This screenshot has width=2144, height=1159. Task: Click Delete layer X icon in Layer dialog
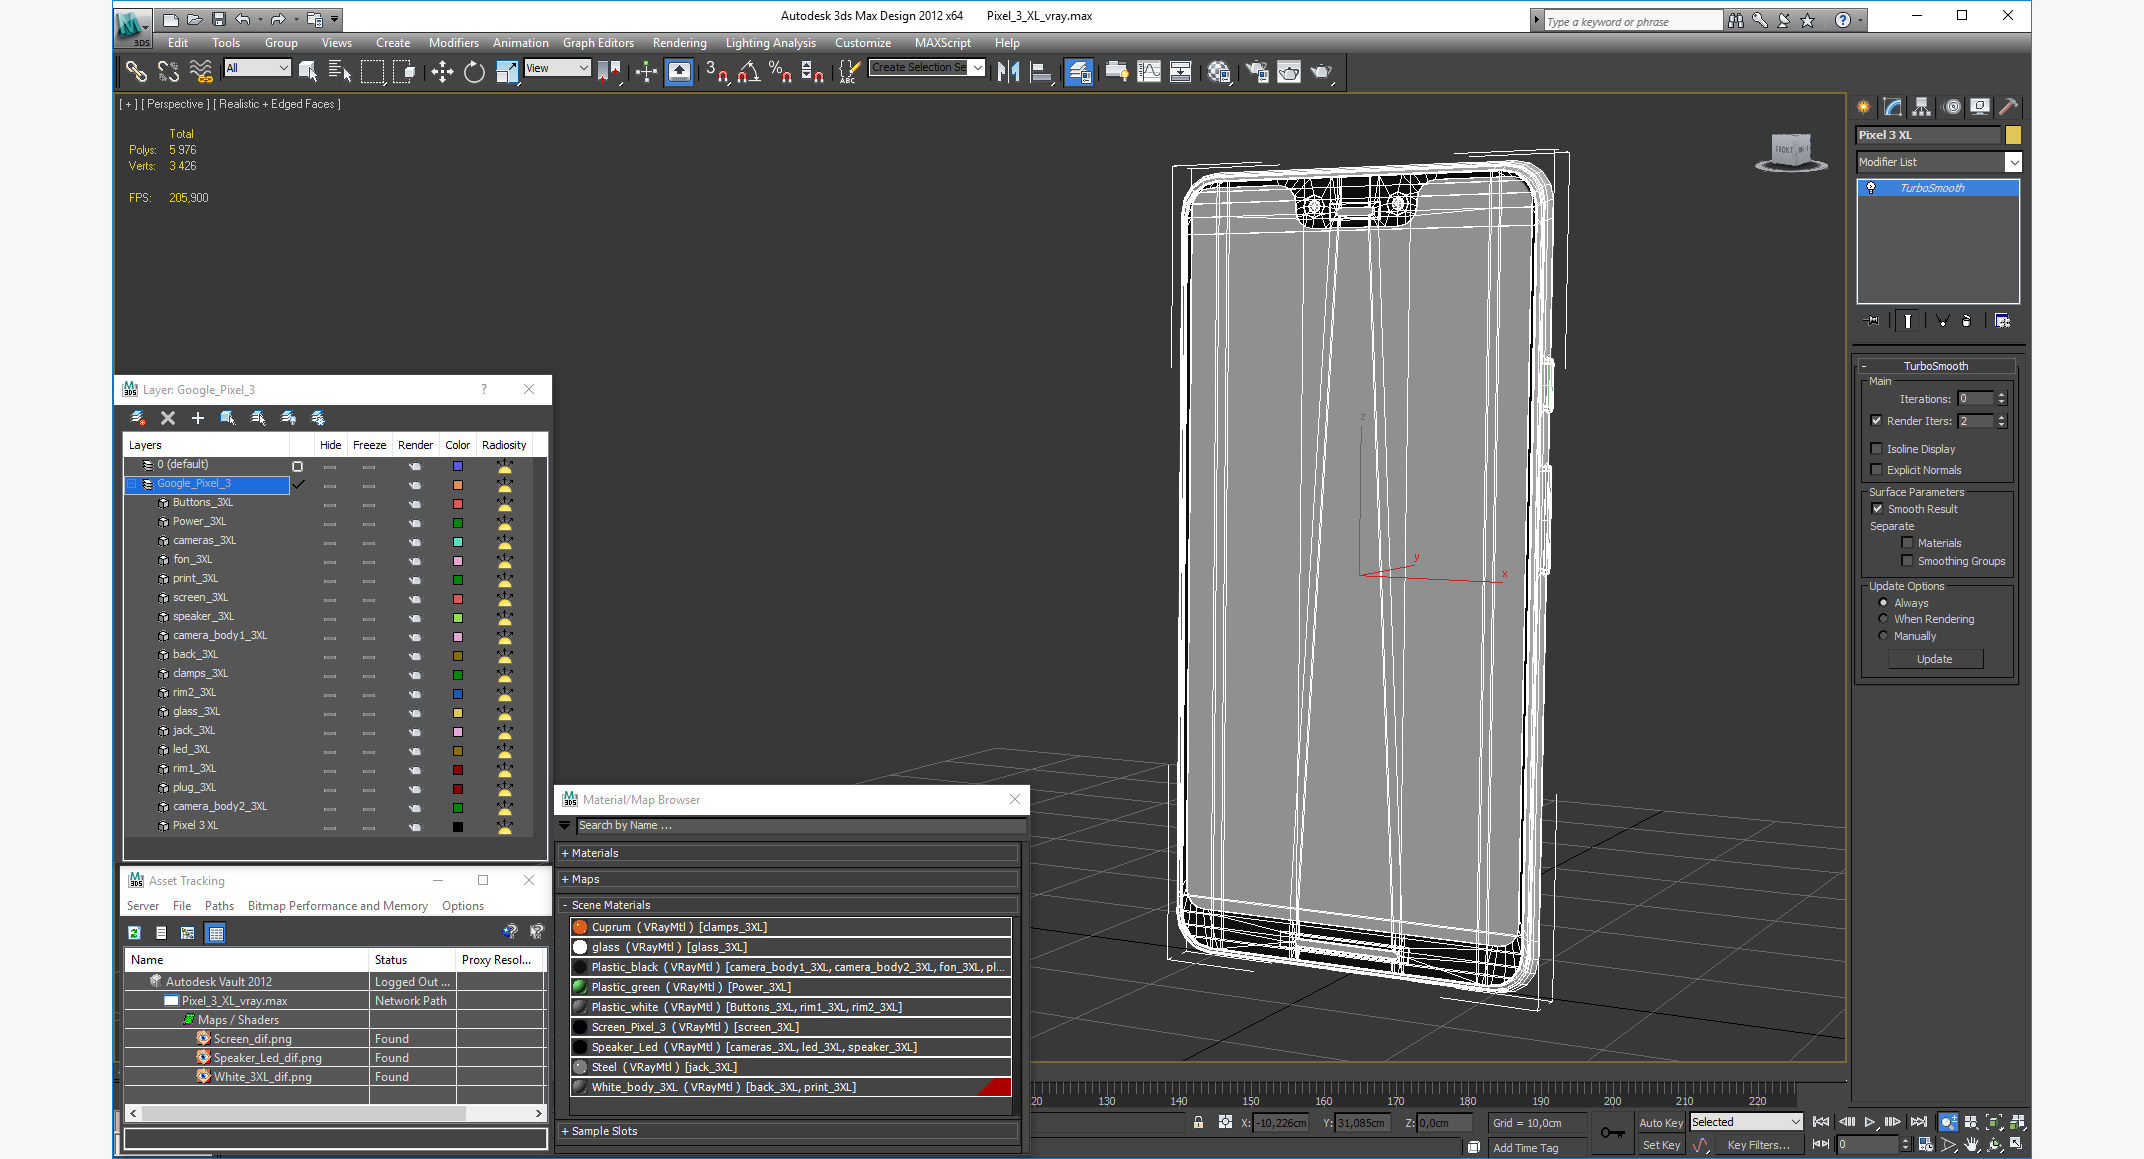pyautogui.click(x=168, y=418)
